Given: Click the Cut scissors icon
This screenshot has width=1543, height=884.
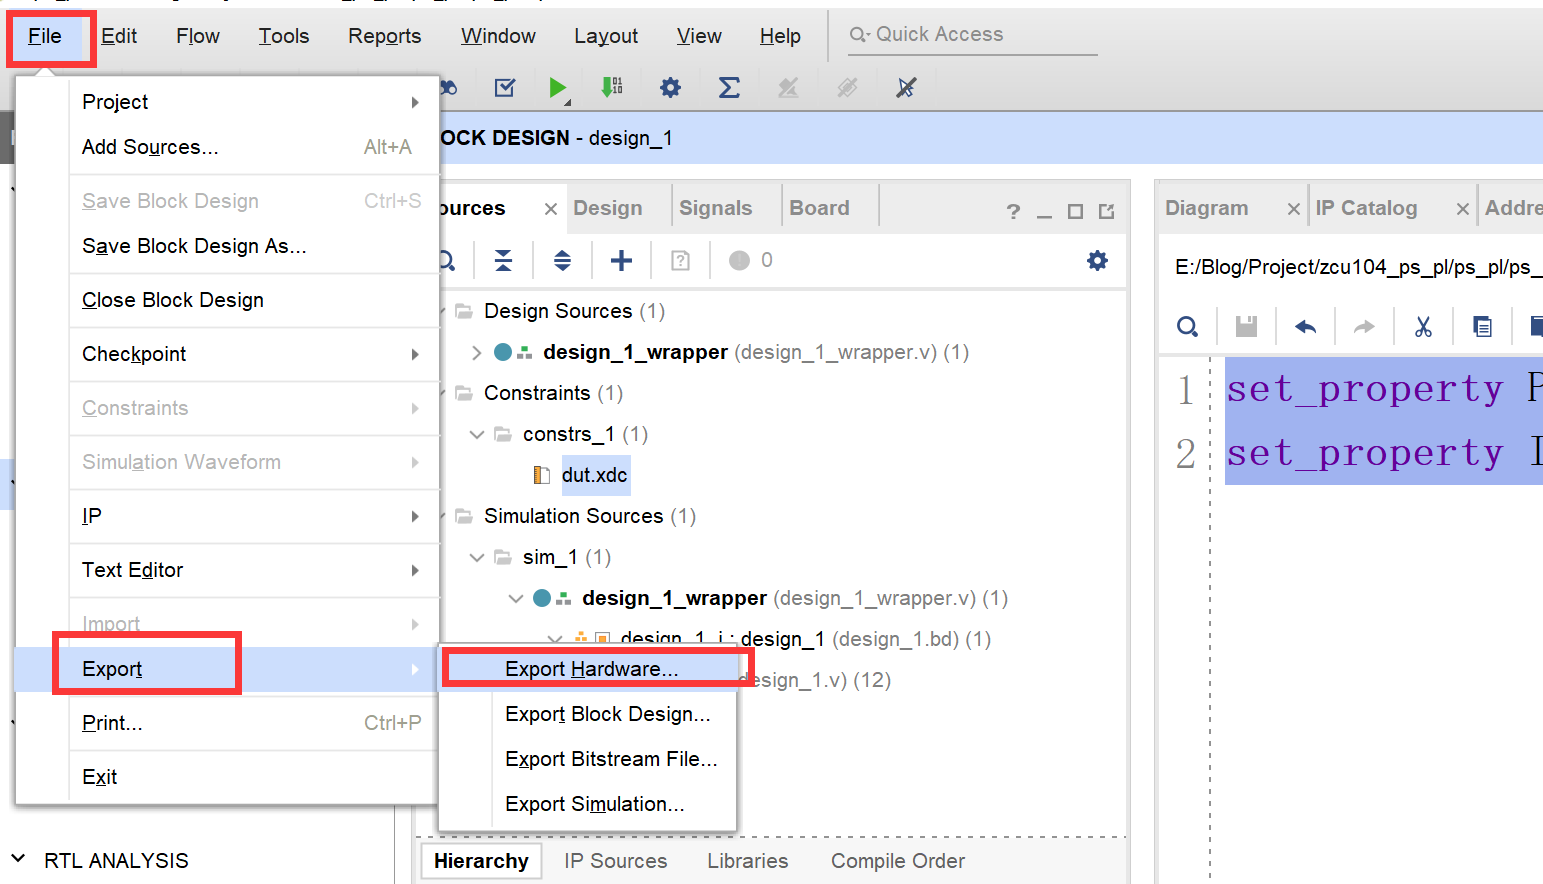Looking at the screenshot, I should [x=1423, y=327].
